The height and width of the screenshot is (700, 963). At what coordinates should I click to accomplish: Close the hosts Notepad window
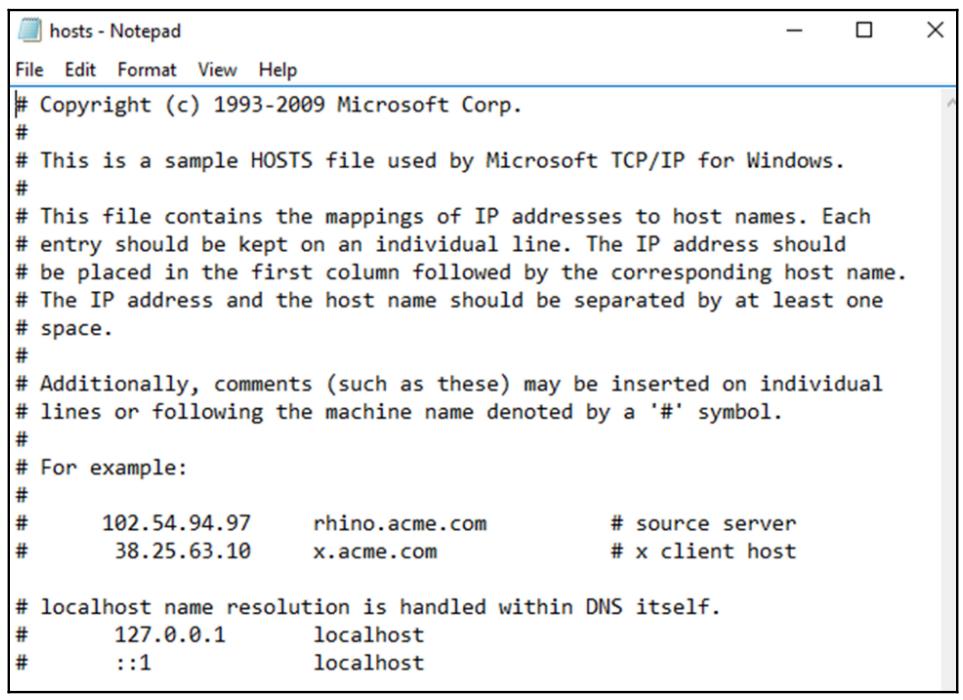[935, 31]
